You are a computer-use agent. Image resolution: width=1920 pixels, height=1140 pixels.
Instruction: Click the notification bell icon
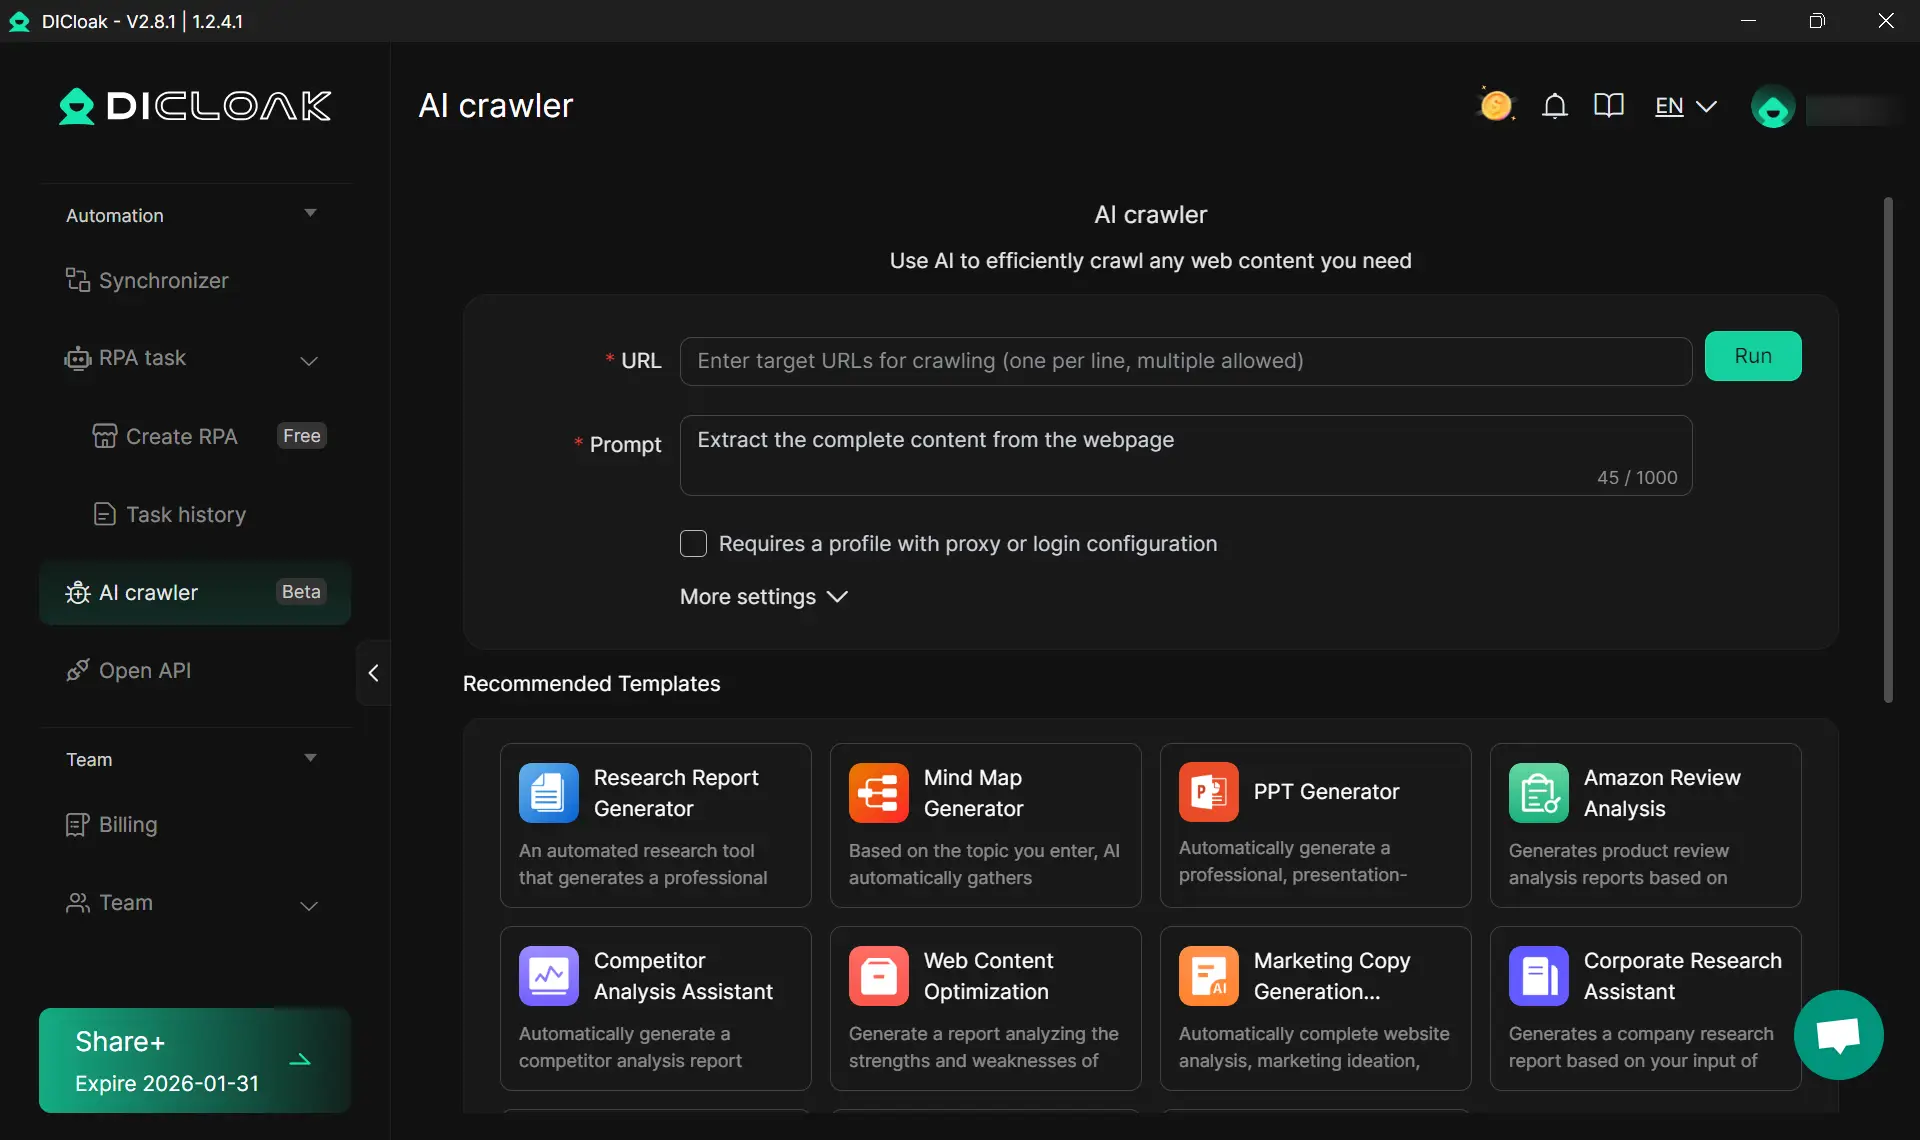1554,106
